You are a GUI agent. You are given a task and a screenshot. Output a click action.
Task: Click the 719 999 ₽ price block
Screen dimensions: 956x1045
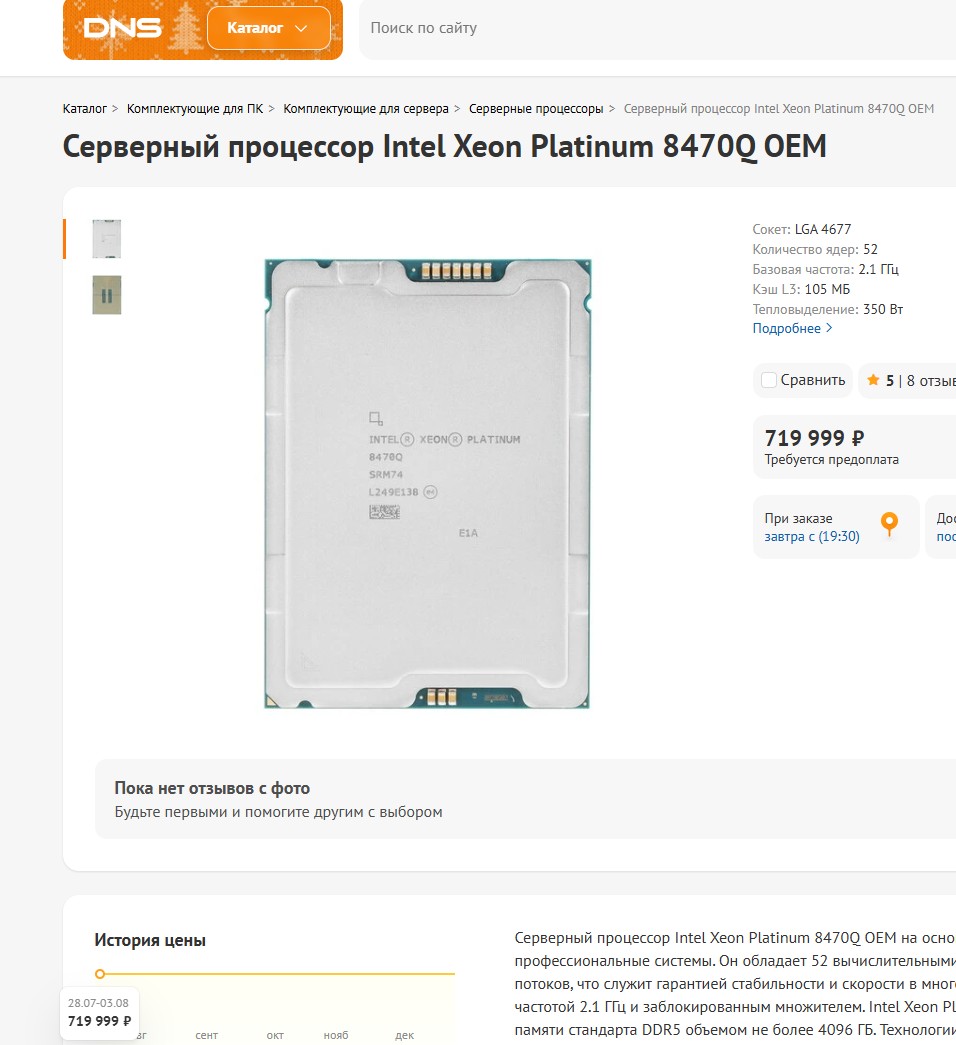[855, 447]
